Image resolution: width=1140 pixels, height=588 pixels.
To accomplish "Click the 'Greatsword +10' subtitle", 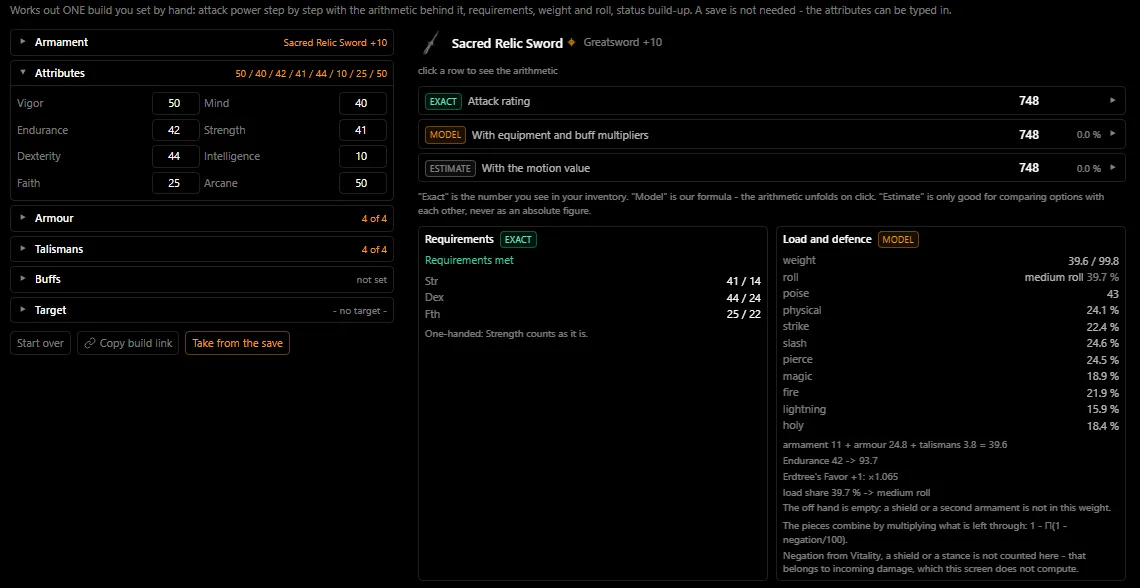I will [x=622, y=42].
